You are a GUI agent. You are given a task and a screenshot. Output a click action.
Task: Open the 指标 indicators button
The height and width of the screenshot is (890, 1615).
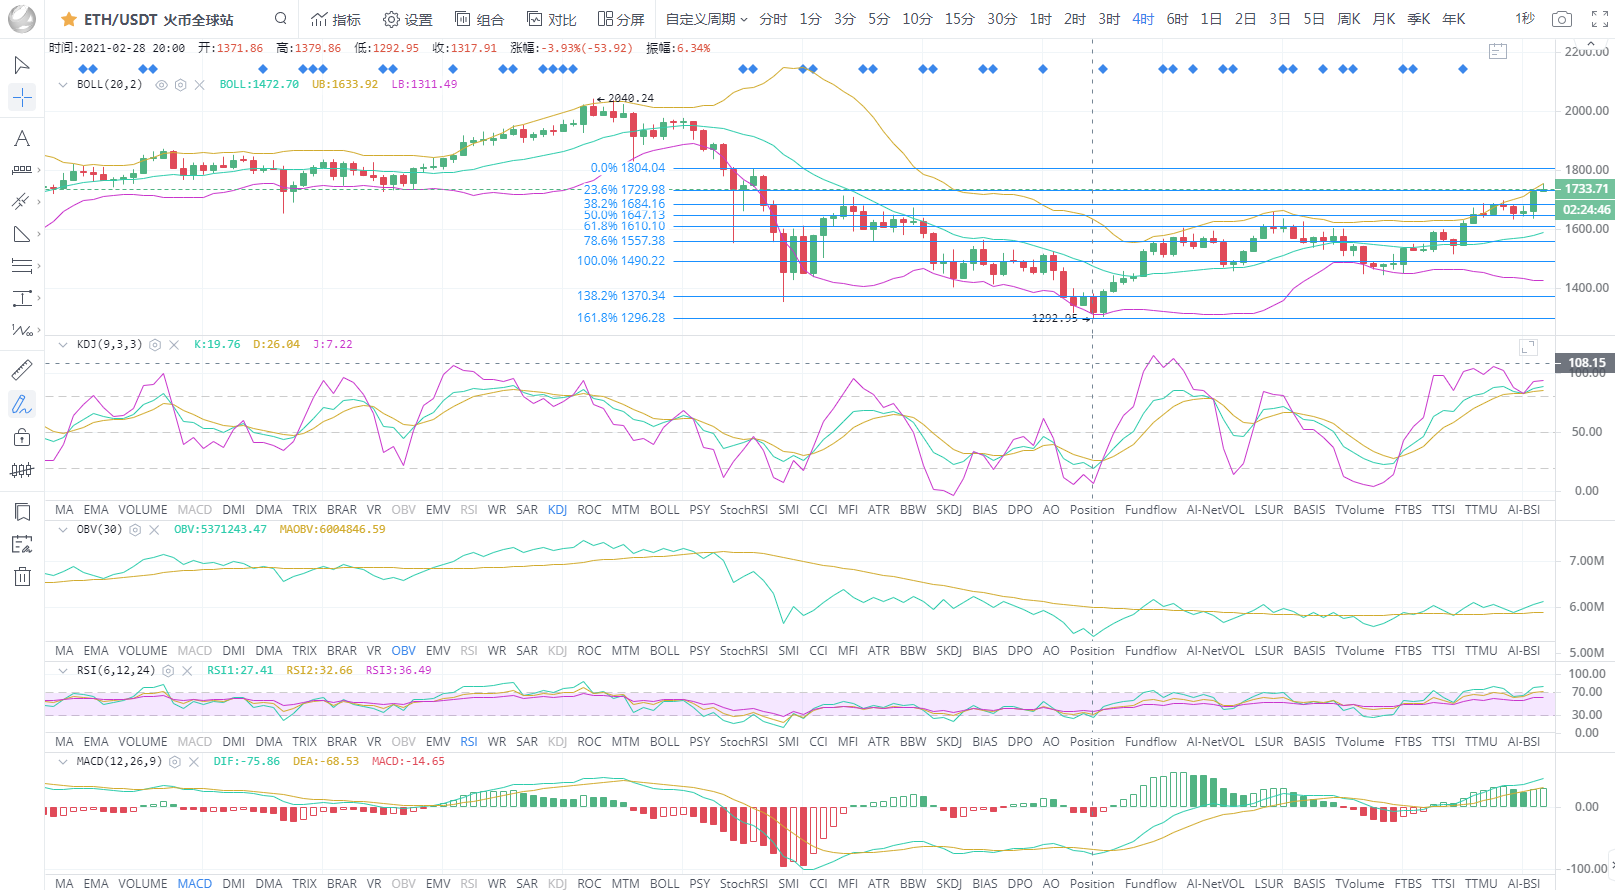[336, 19]
